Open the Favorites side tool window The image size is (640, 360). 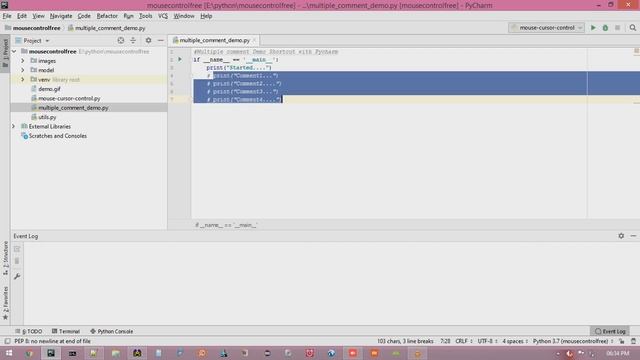coord(5,302)
